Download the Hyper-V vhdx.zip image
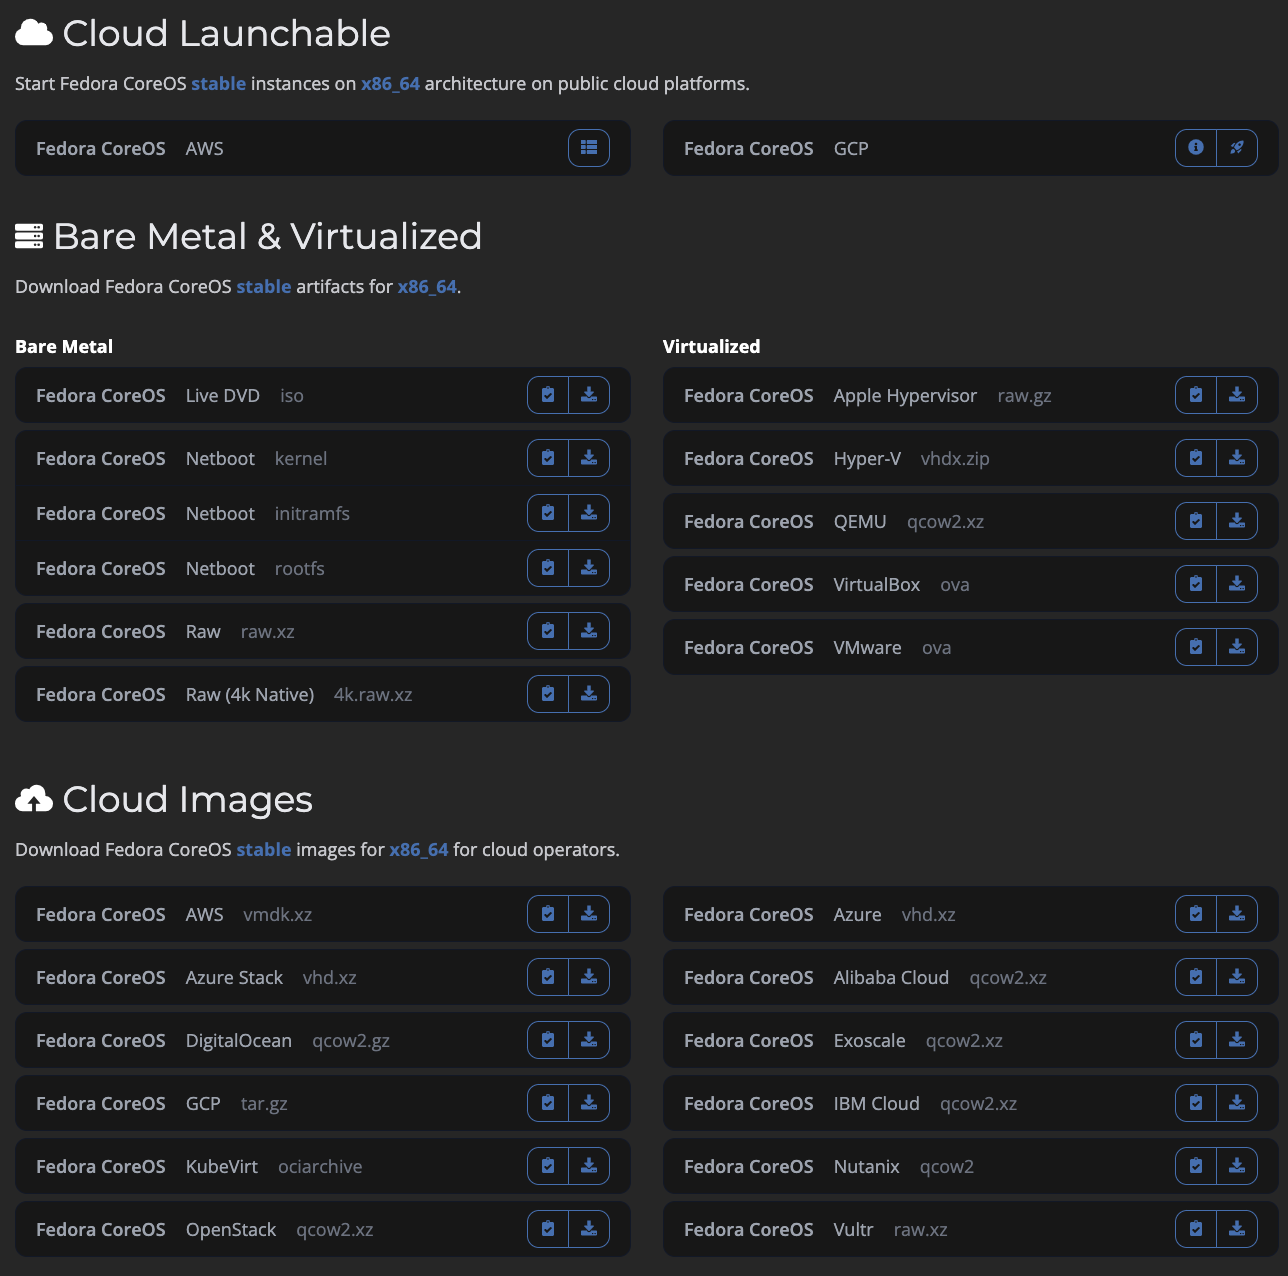The height and width of the screenshot is (1276, 1288). click(1237, 458)
